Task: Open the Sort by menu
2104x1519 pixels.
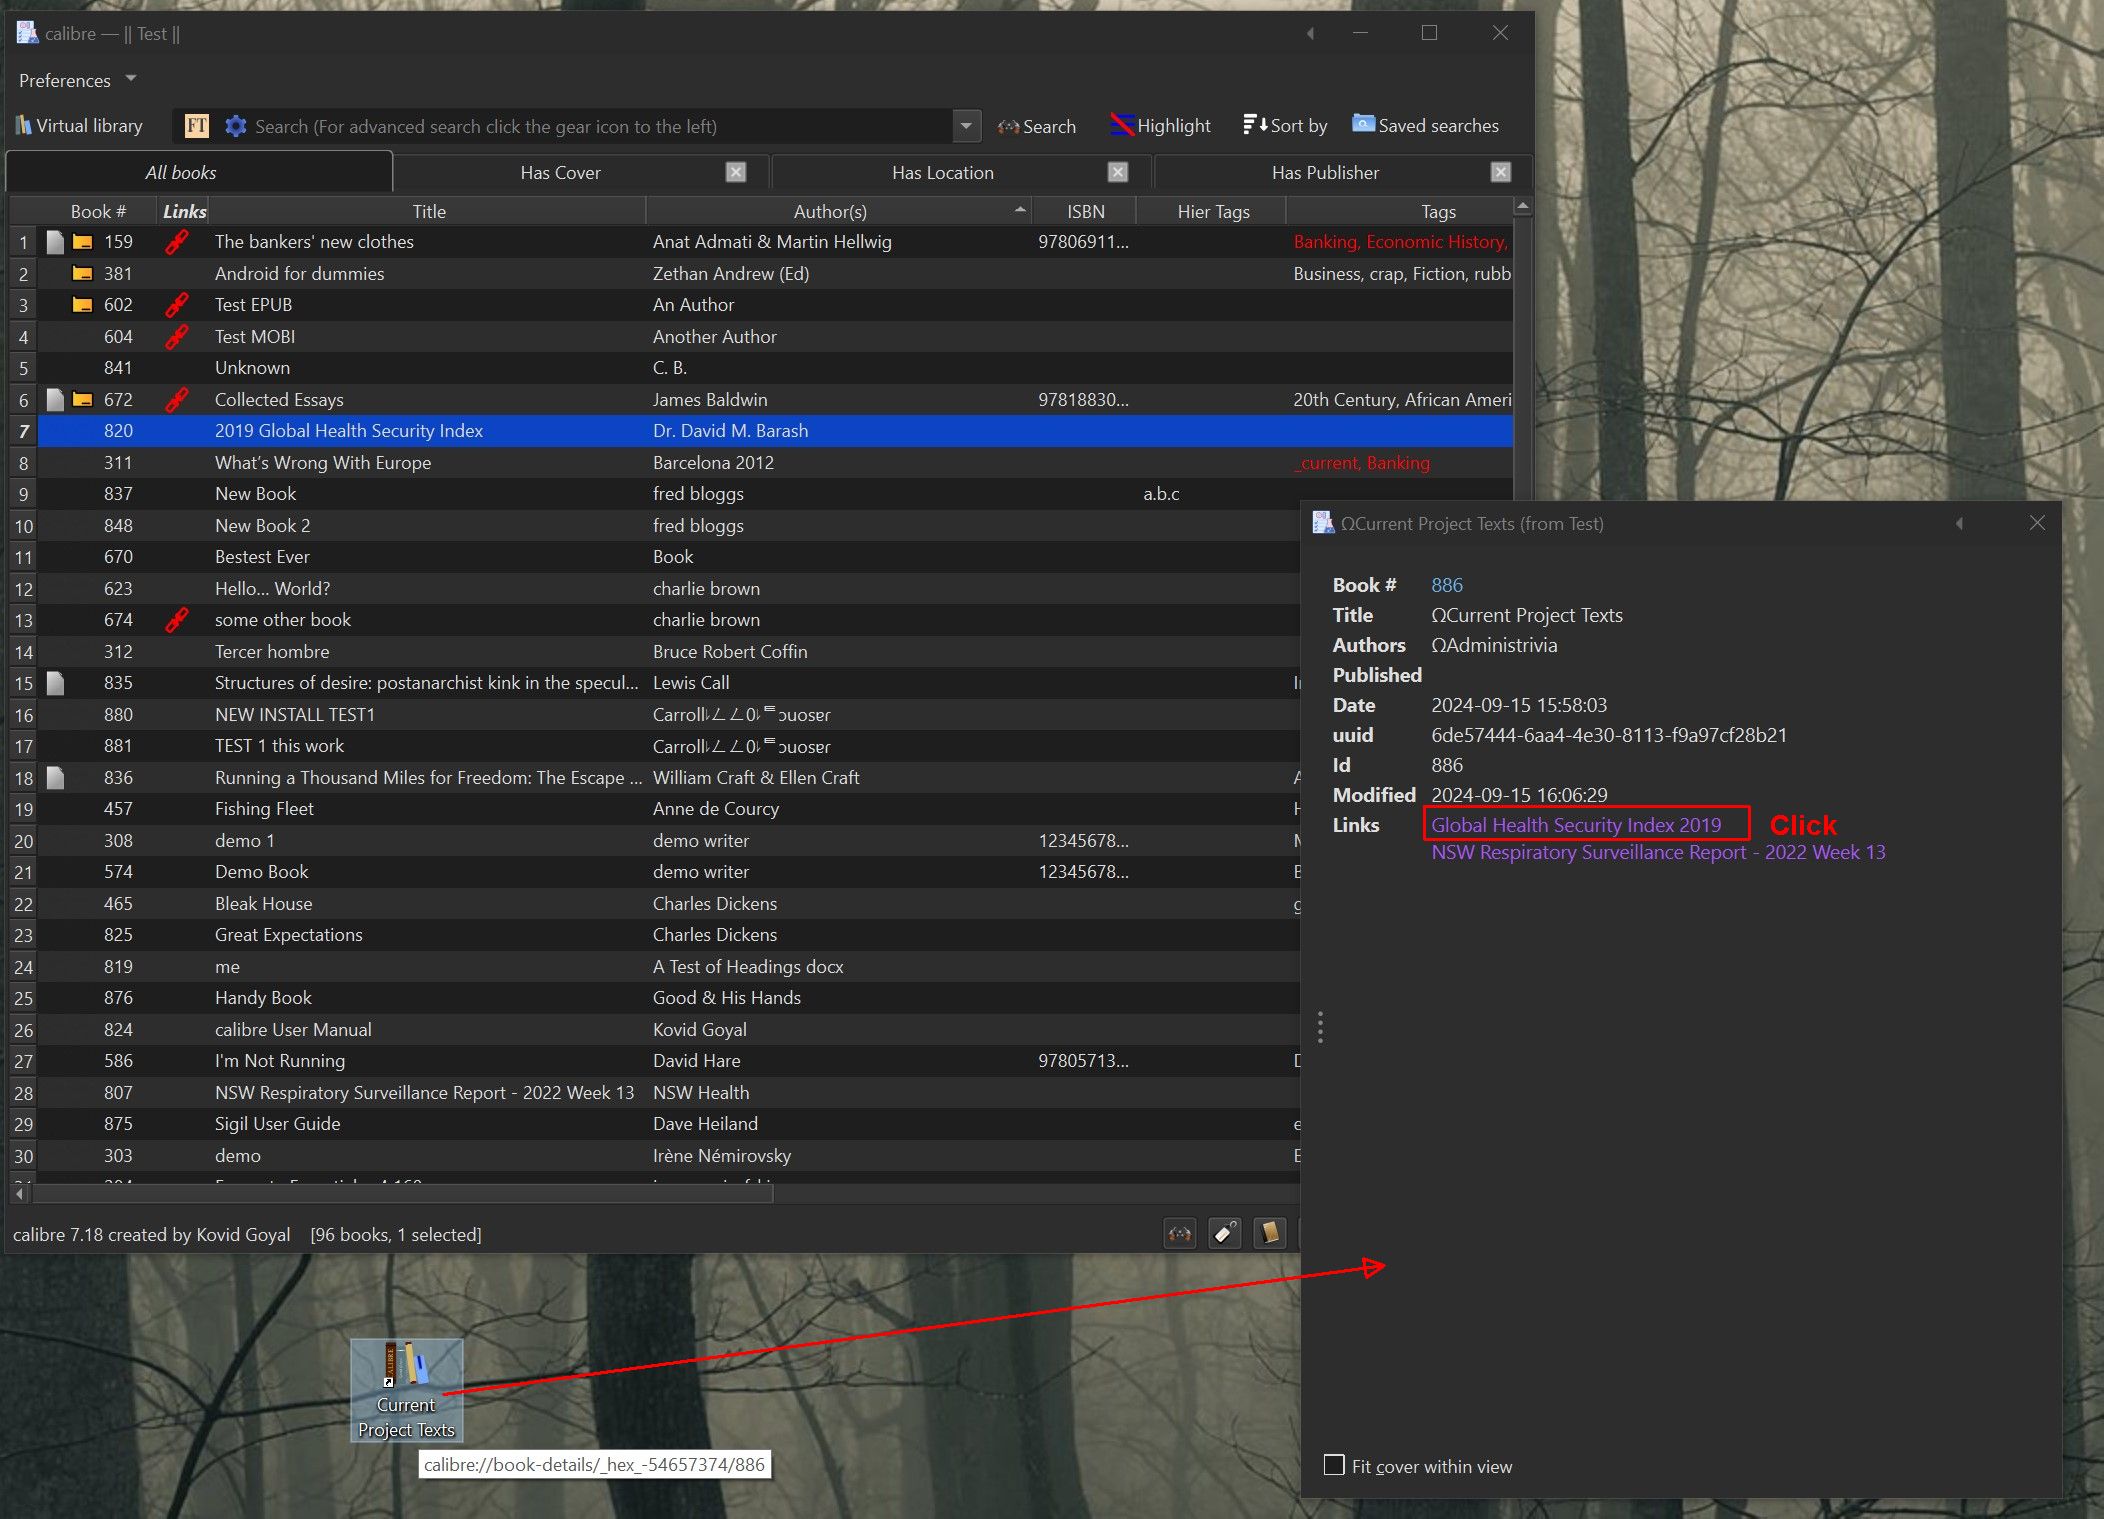Action: point(1285,126)
